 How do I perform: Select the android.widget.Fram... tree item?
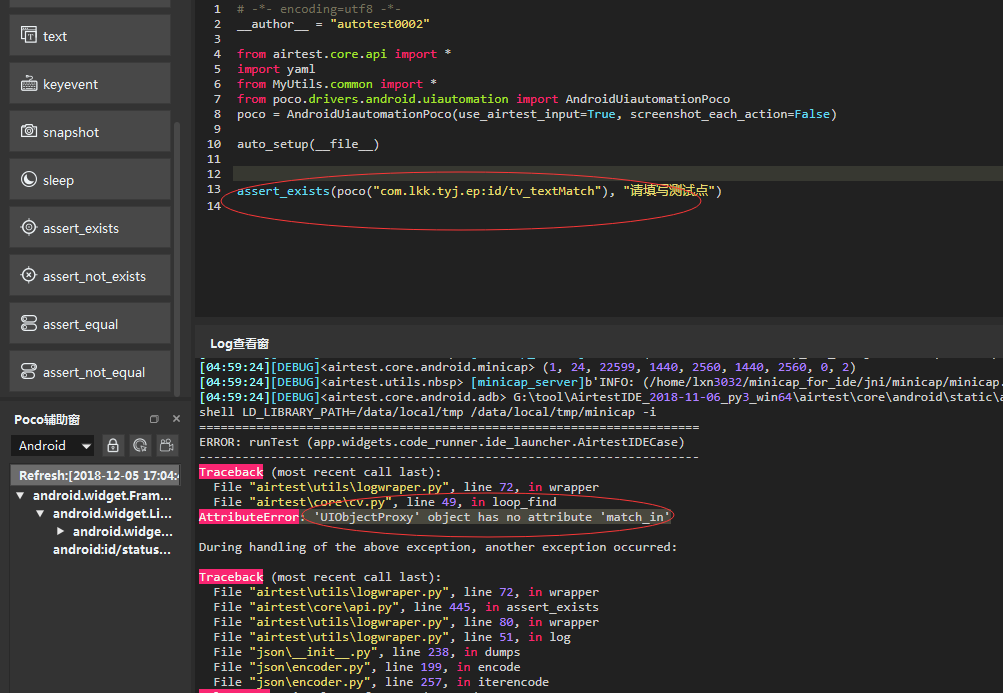102,495
